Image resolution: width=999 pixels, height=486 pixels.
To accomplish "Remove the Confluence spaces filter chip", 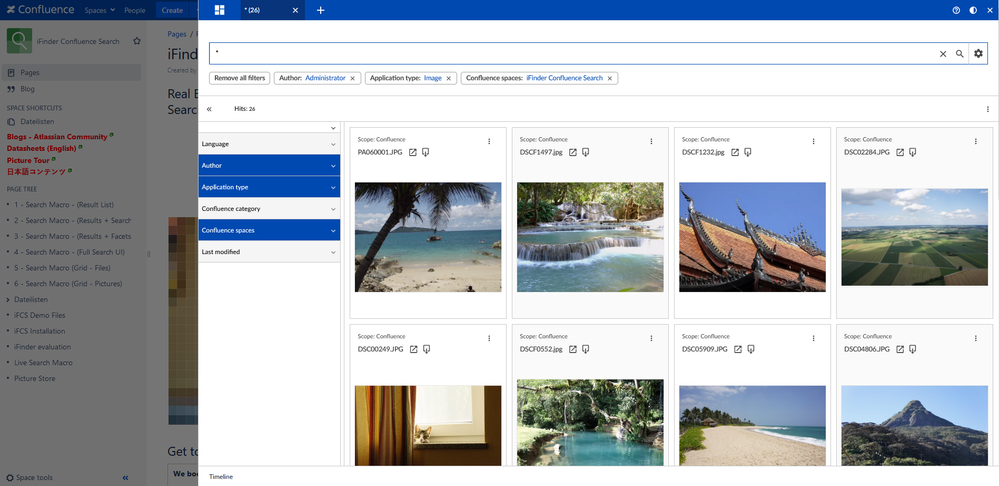I will [x=610, y=78].
